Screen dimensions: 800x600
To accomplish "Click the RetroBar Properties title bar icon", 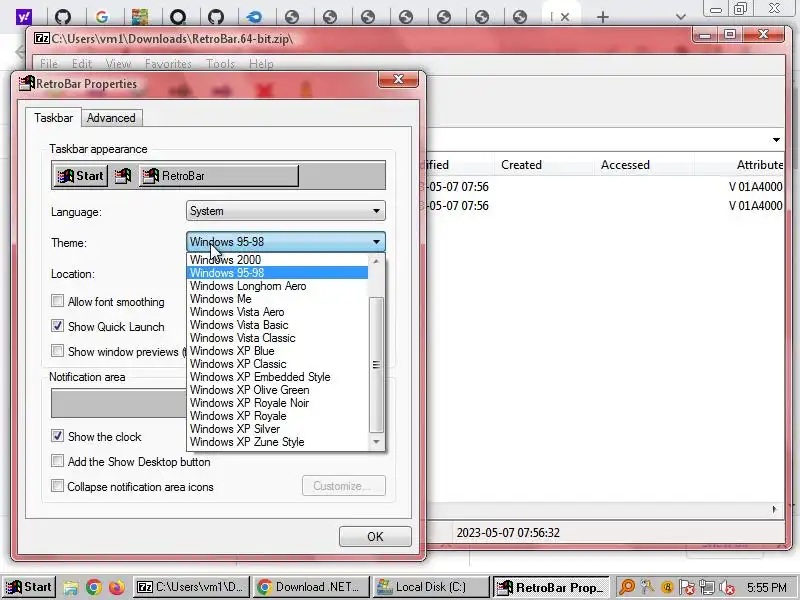I will click(27, 83).
